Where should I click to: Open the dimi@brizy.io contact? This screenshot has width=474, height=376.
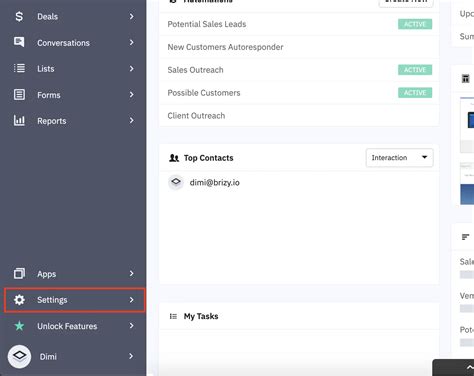coord(214,183)
